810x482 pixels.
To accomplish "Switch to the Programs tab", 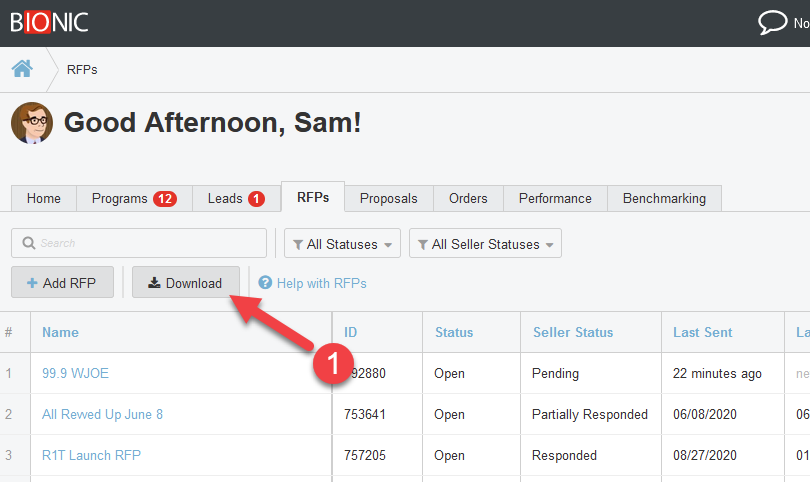I will click(133, 198).
